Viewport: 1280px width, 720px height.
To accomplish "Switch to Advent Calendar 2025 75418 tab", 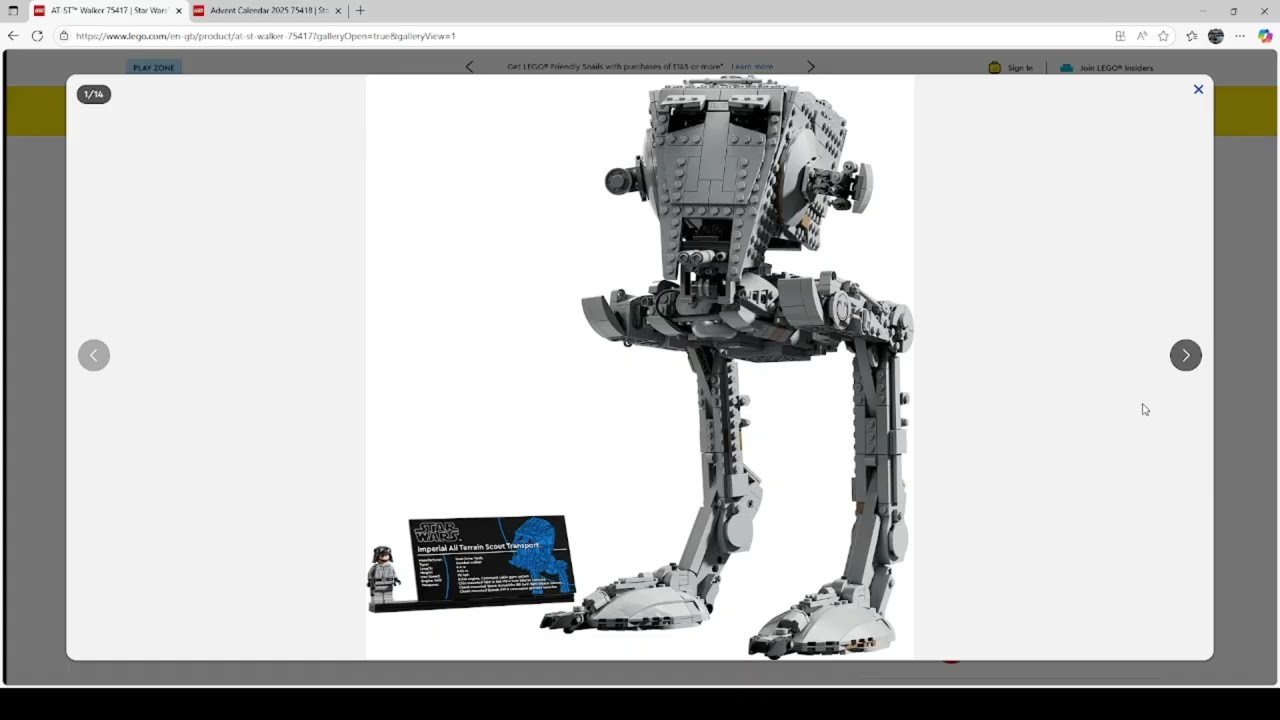I will tap(268, 11).
